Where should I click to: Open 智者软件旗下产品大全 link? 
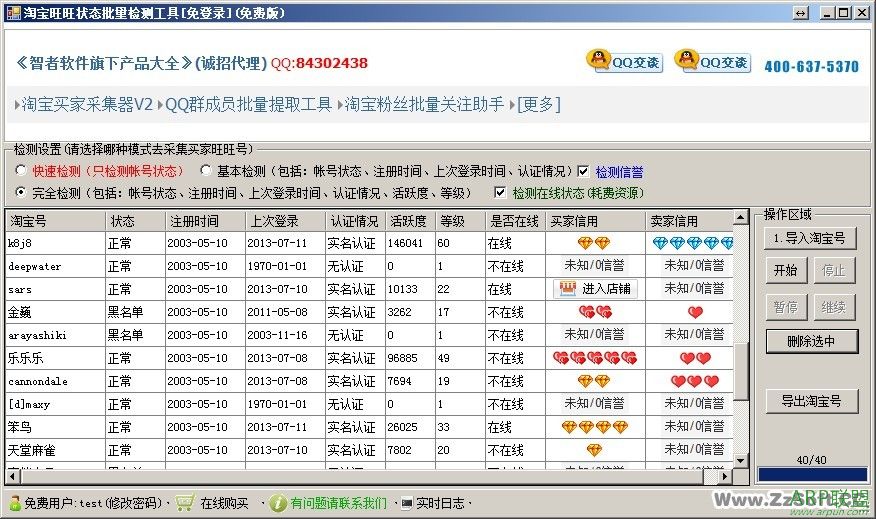(104, 63)
